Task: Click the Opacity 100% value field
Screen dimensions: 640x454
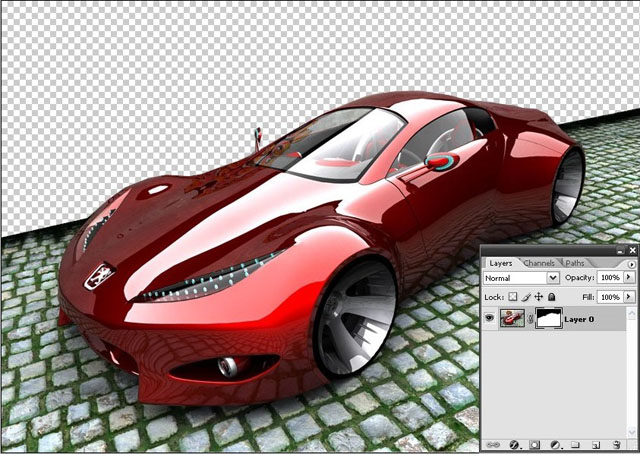Action: 611,278
